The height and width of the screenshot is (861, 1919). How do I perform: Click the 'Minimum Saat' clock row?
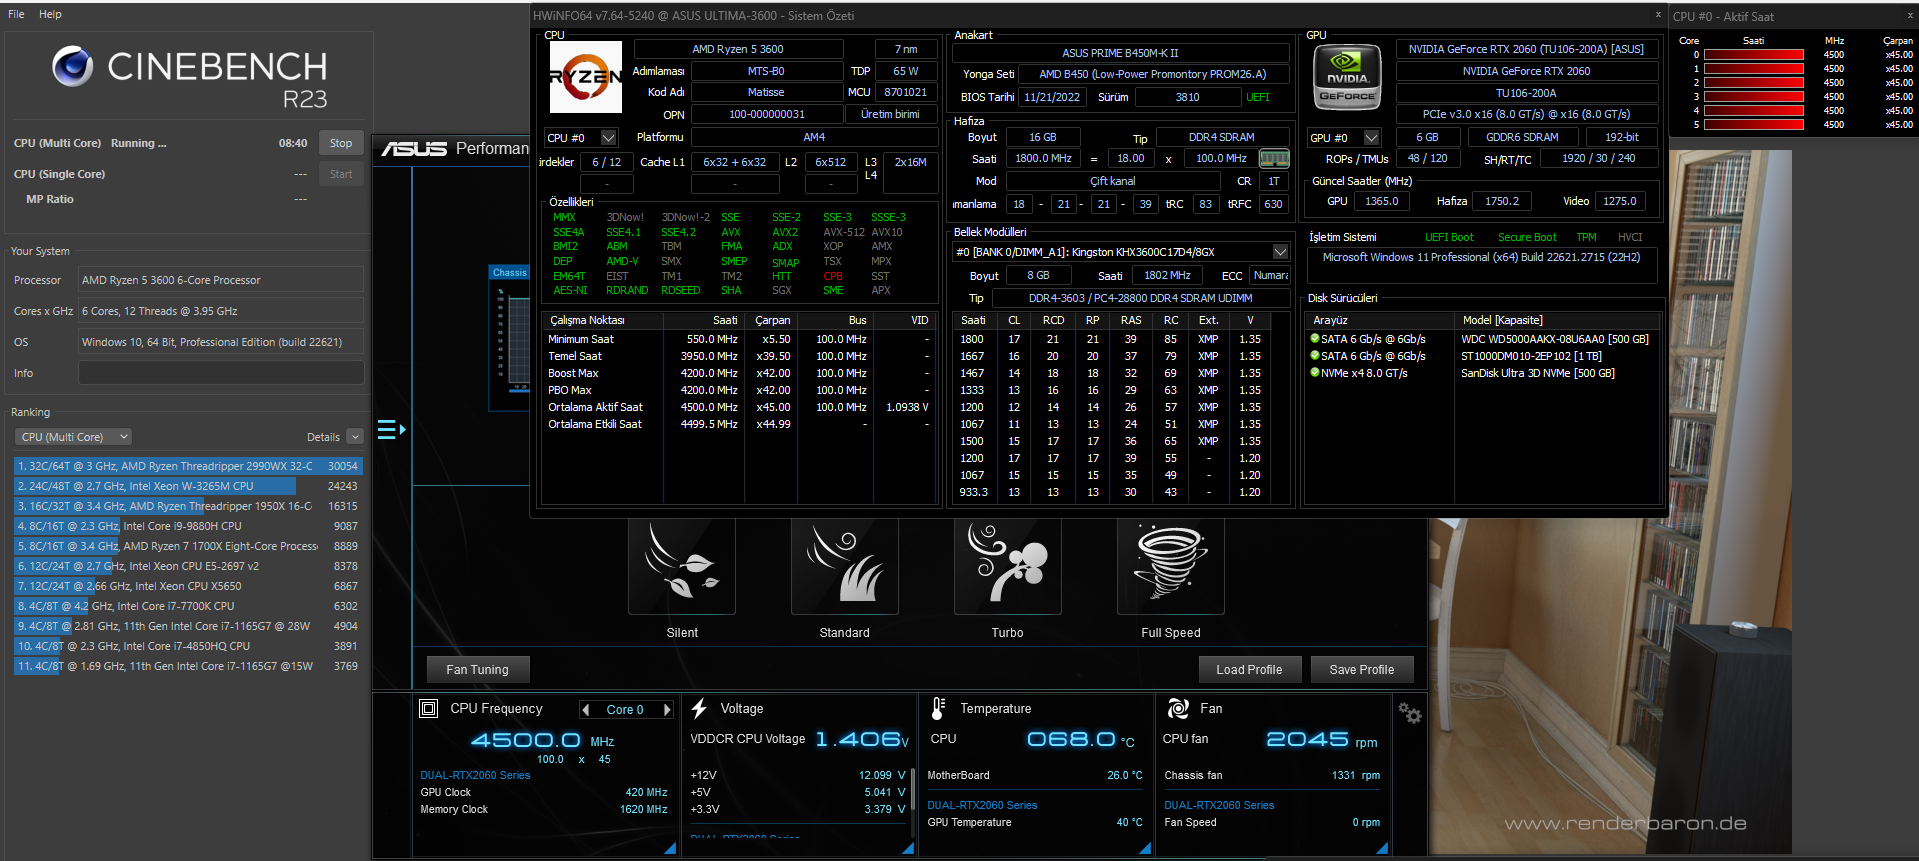click(x=737, y=339)
